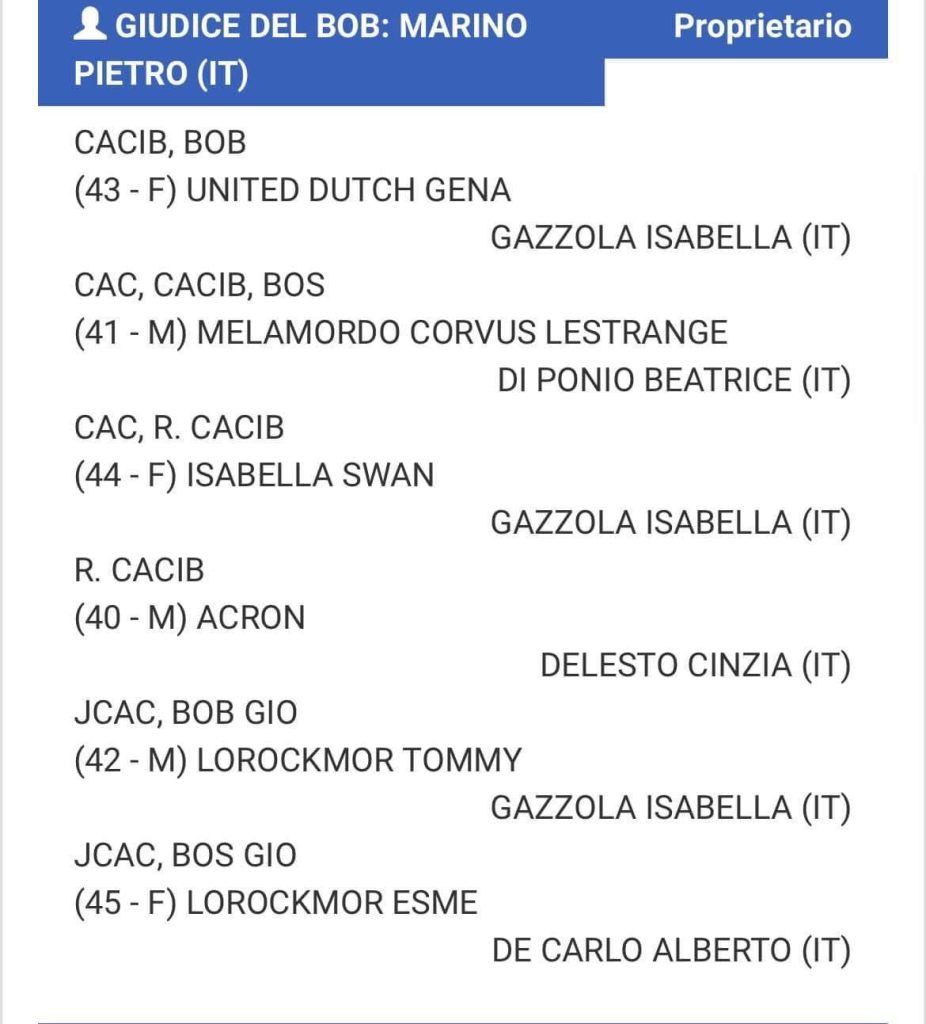
Task: Click the CAC, R. CACIB award label
Action: click(179, 428)
